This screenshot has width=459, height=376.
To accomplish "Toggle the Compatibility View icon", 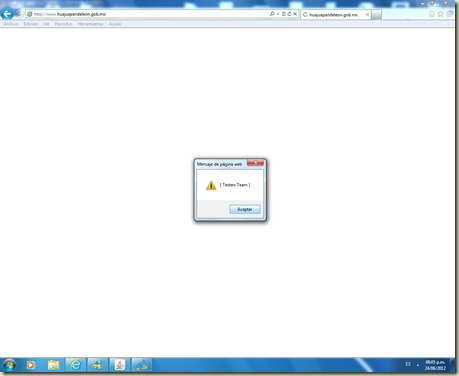I will point(284,14).
